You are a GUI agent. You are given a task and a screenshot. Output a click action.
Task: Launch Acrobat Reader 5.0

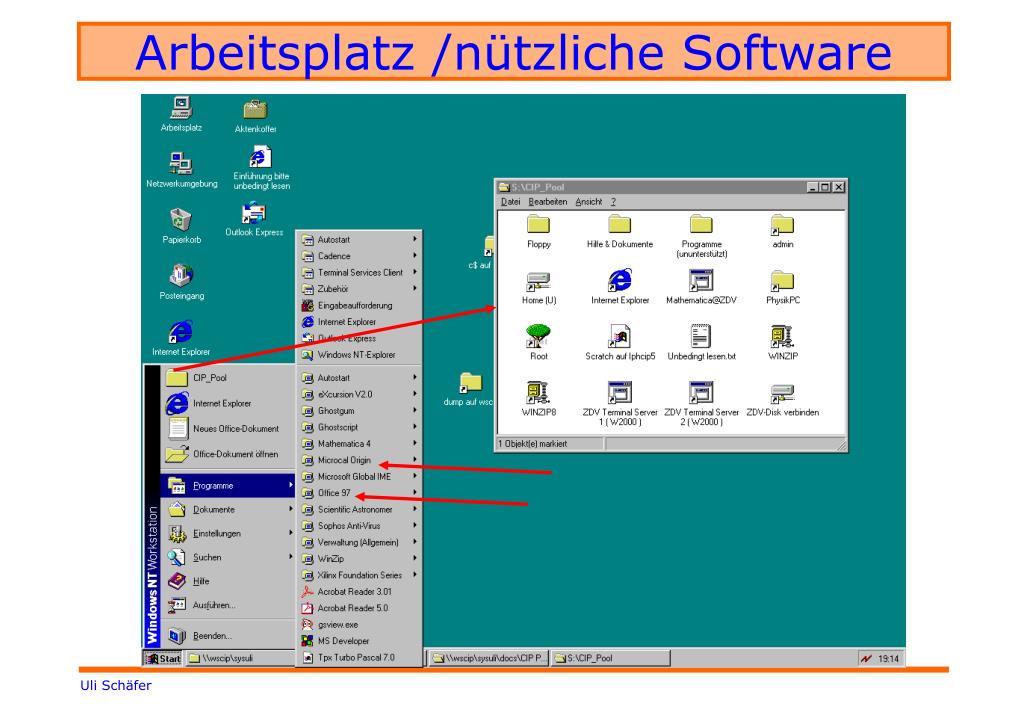(x=359, y=608)
